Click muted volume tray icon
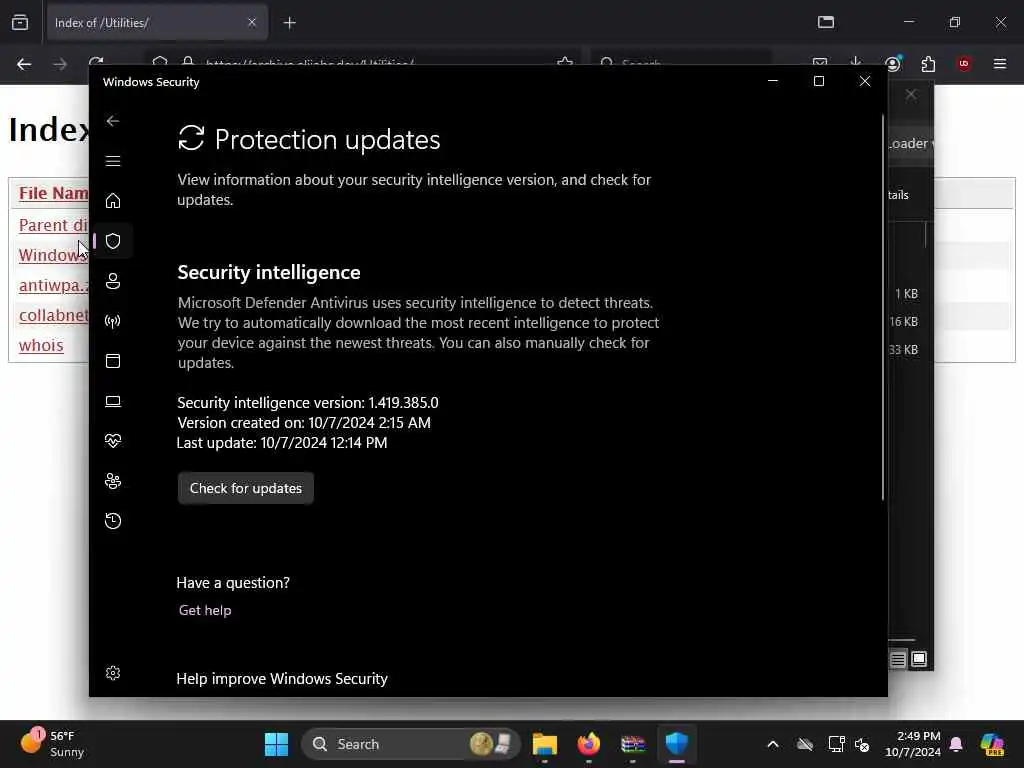This screenshot has width=1024, height=768. 862,744
